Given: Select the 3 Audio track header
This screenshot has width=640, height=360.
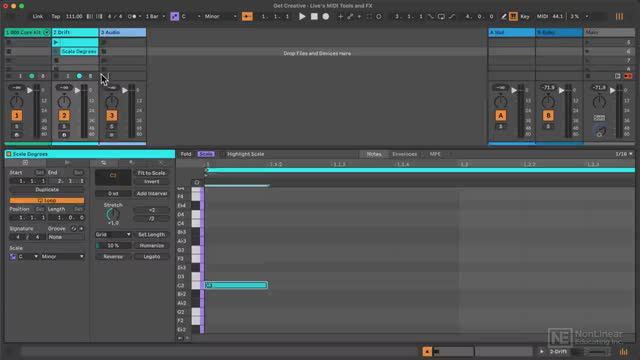Looking at the screenshot, I should (122, 32).
